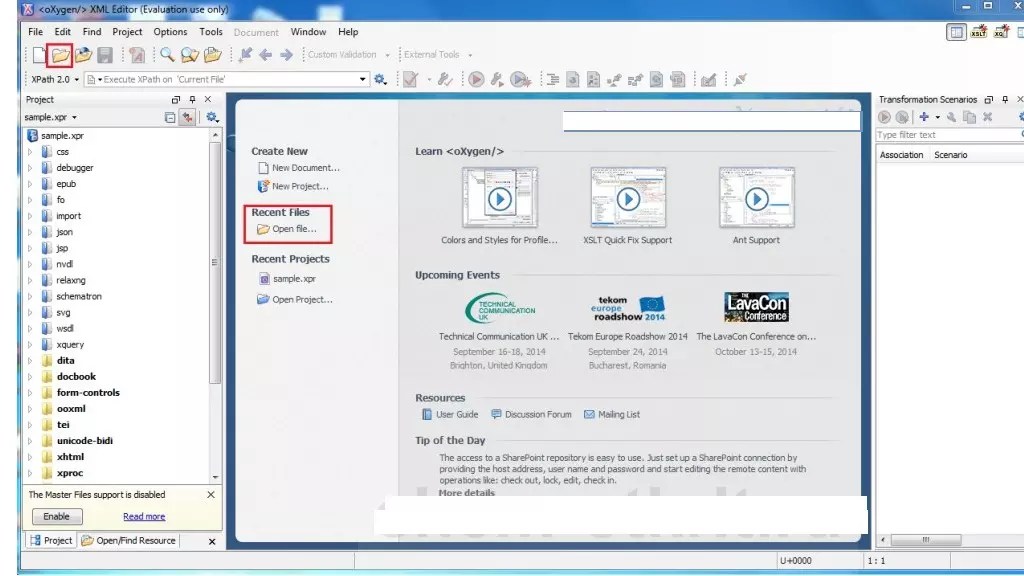This screenshot has height=576, width=1024.
Task: Open the Tools menu
Action: pos(210,31)
